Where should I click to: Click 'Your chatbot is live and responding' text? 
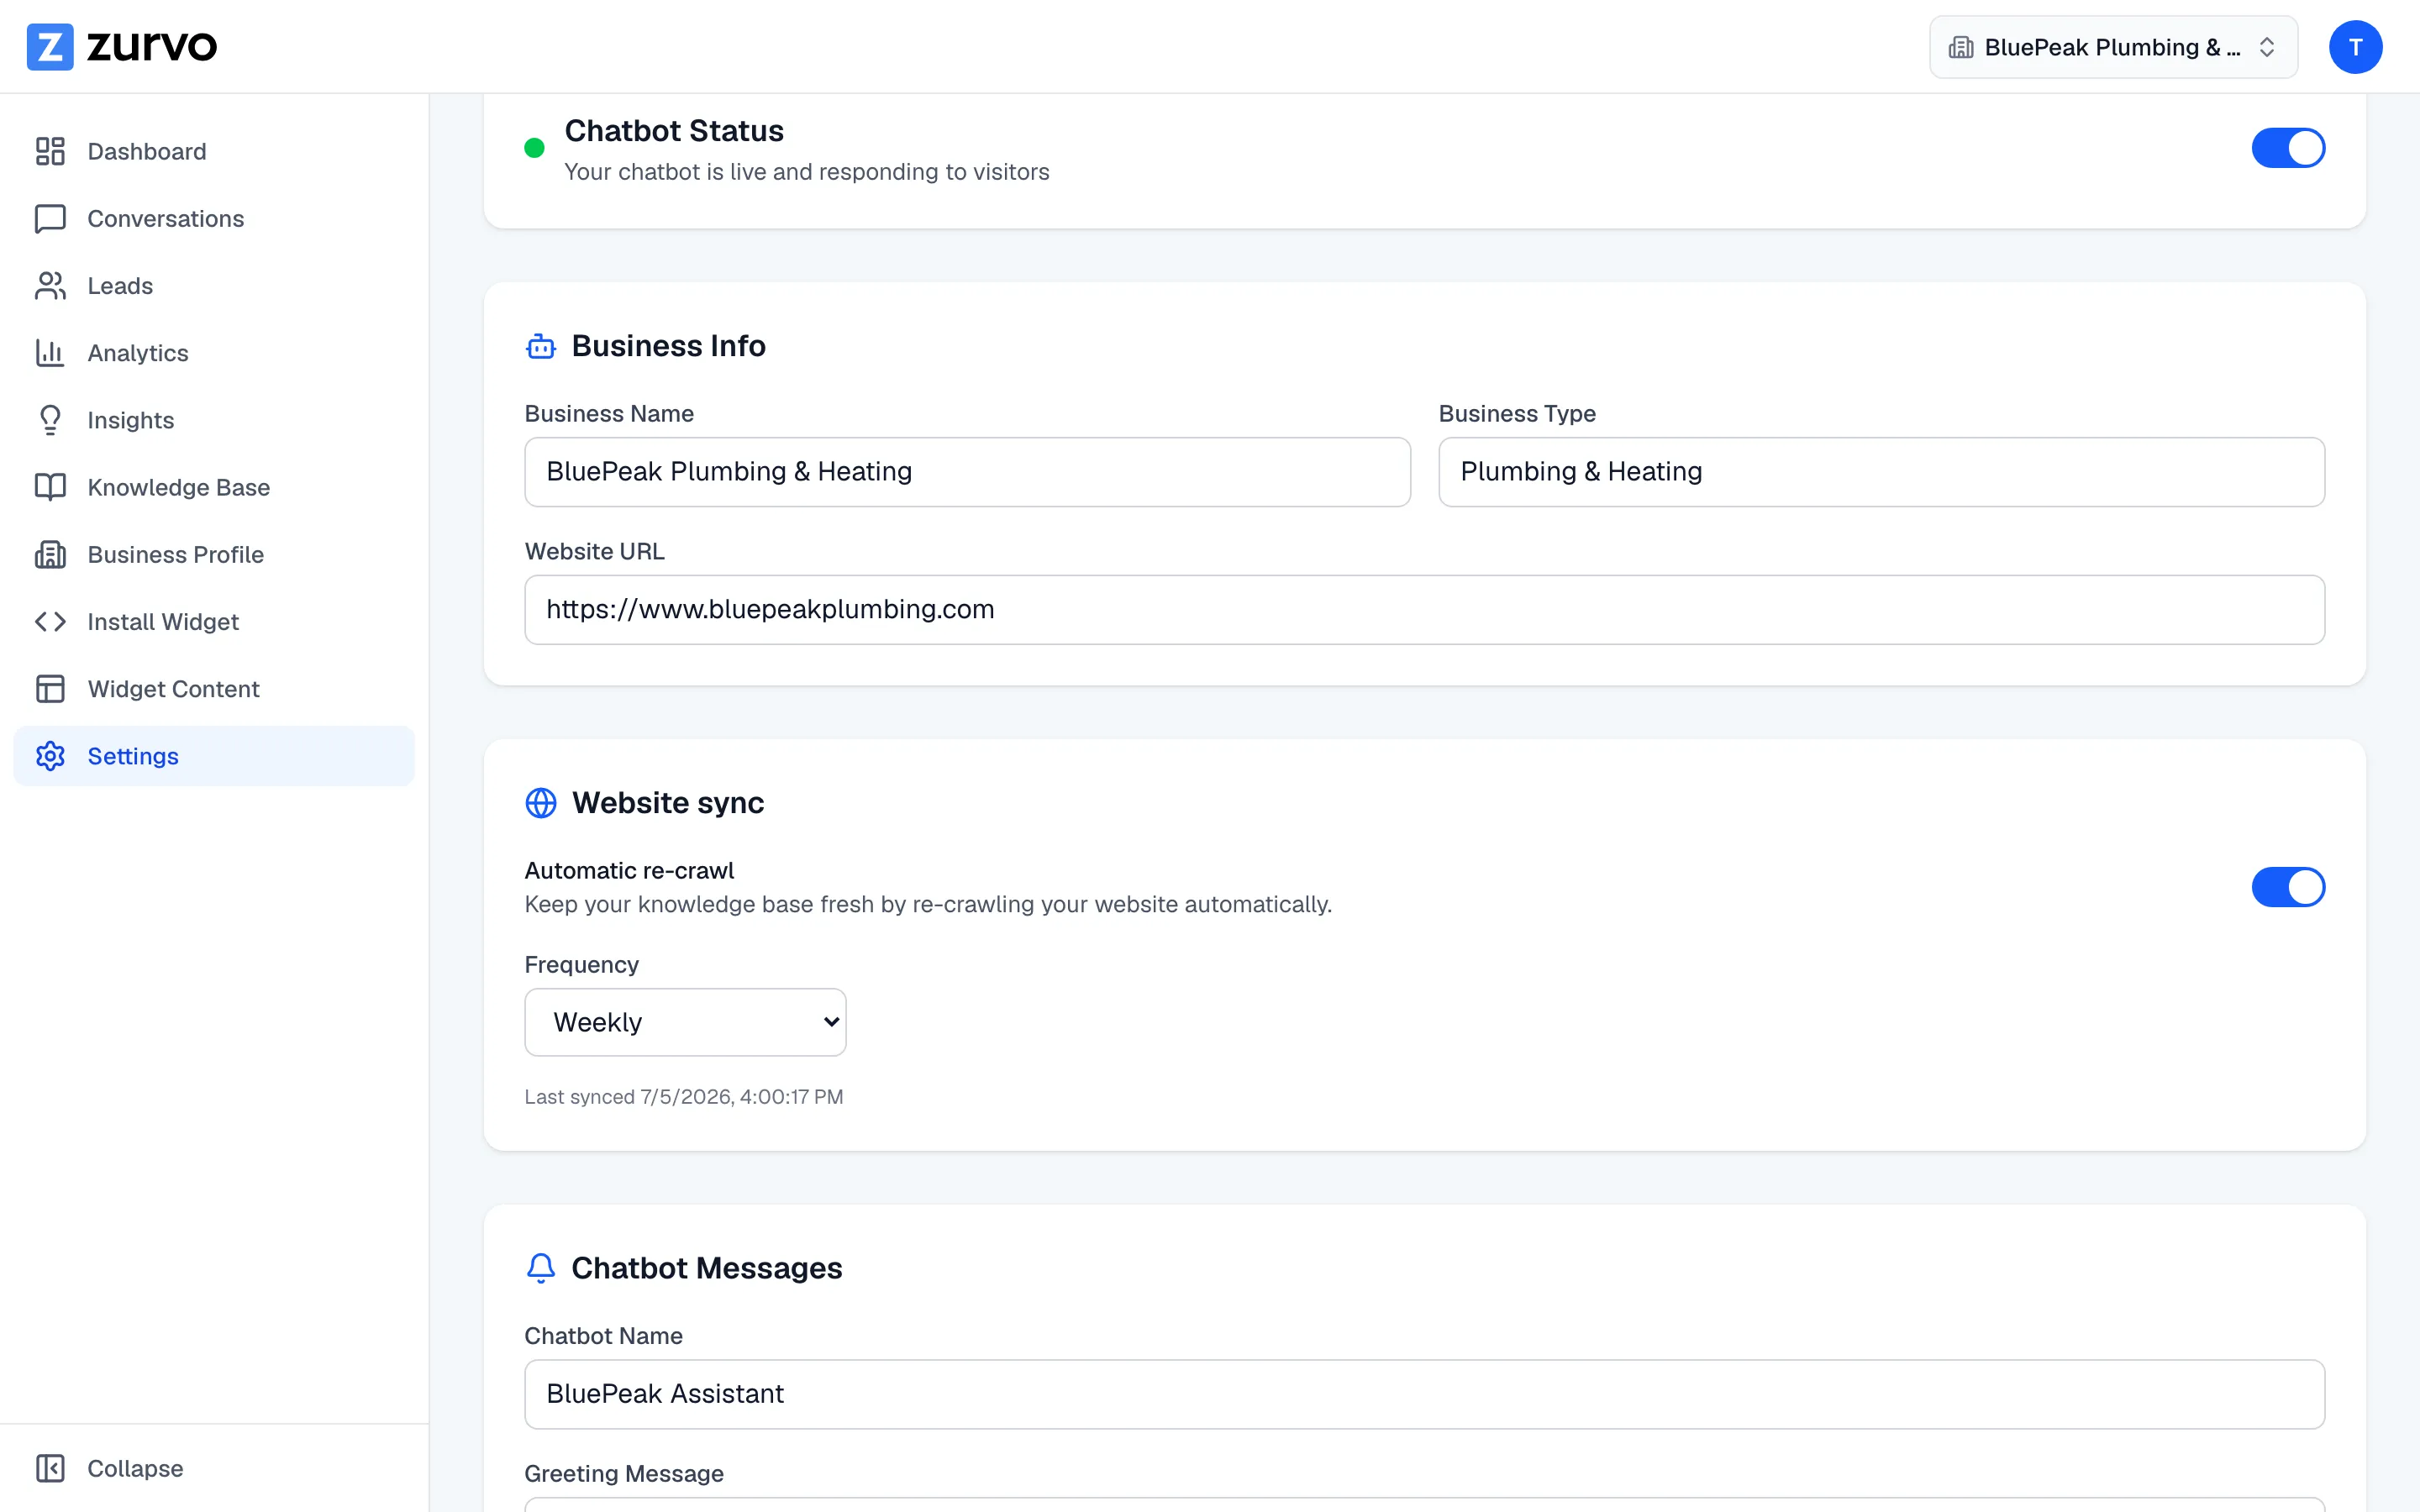[807, 172]
